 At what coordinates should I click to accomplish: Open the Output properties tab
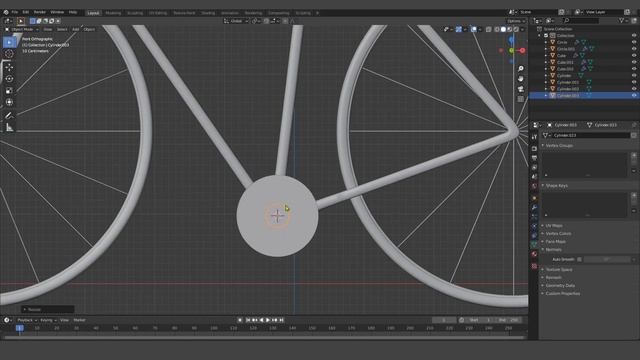pos(534,158)
